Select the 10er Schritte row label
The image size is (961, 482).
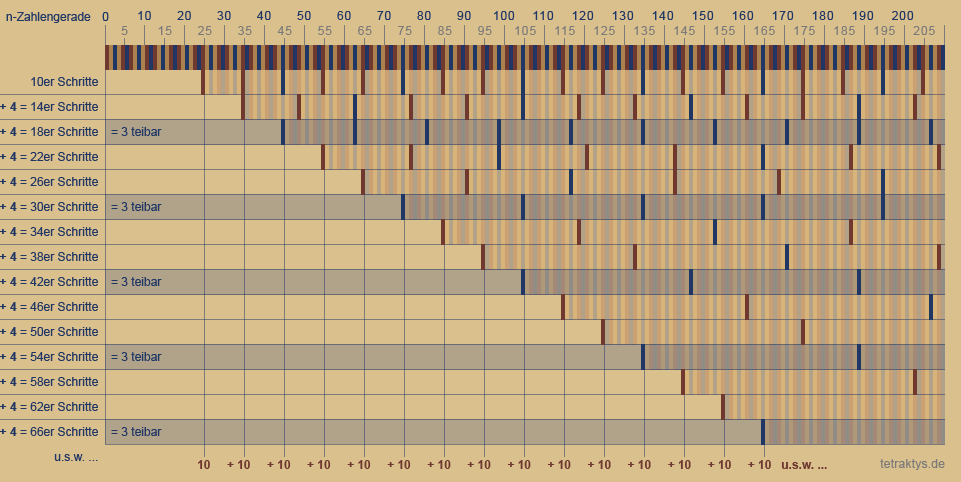point(64,82)
